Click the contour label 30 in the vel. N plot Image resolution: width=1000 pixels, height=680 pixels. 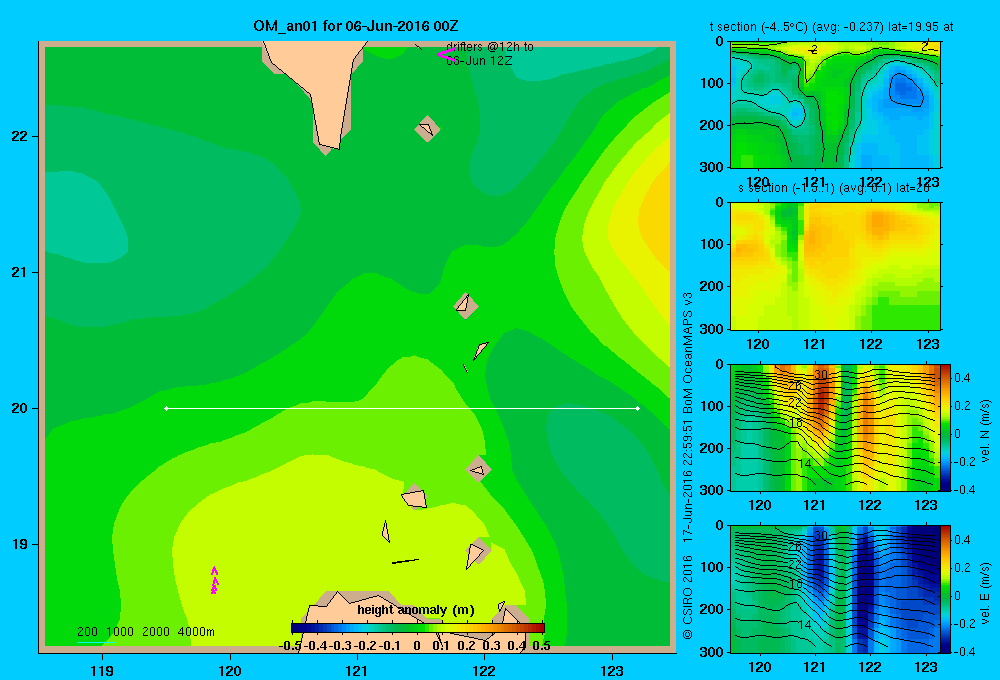[x=821, y=374]
